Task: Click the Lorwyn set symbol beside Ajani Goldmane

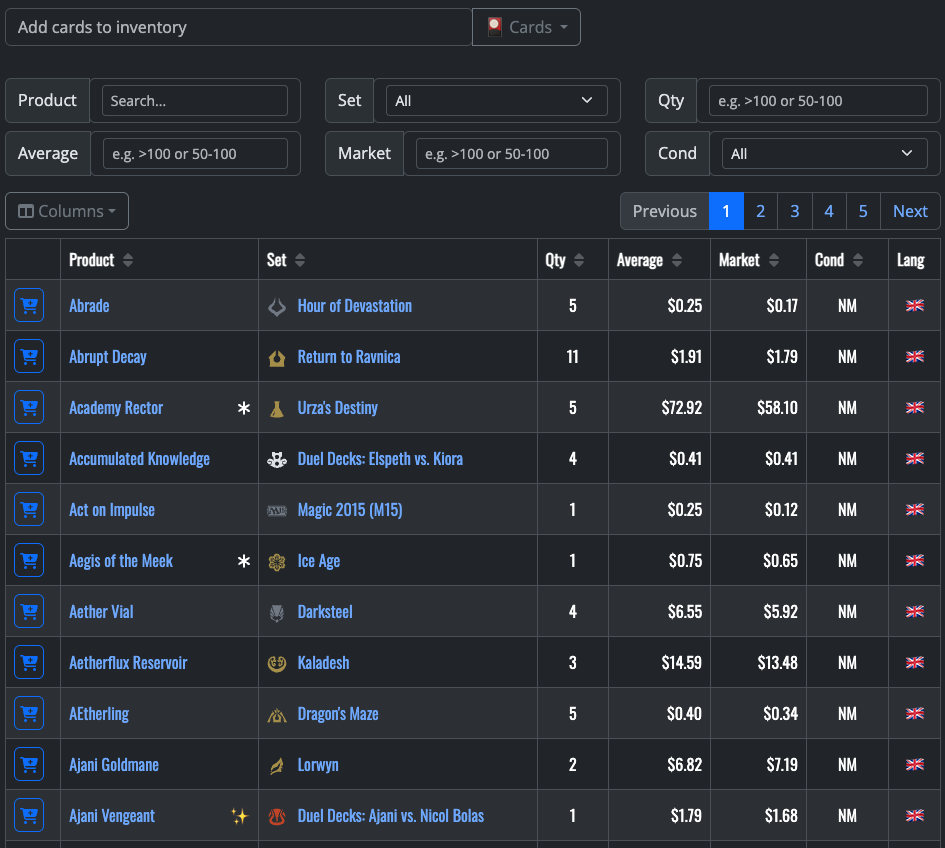Action: (x=277, y=764)
